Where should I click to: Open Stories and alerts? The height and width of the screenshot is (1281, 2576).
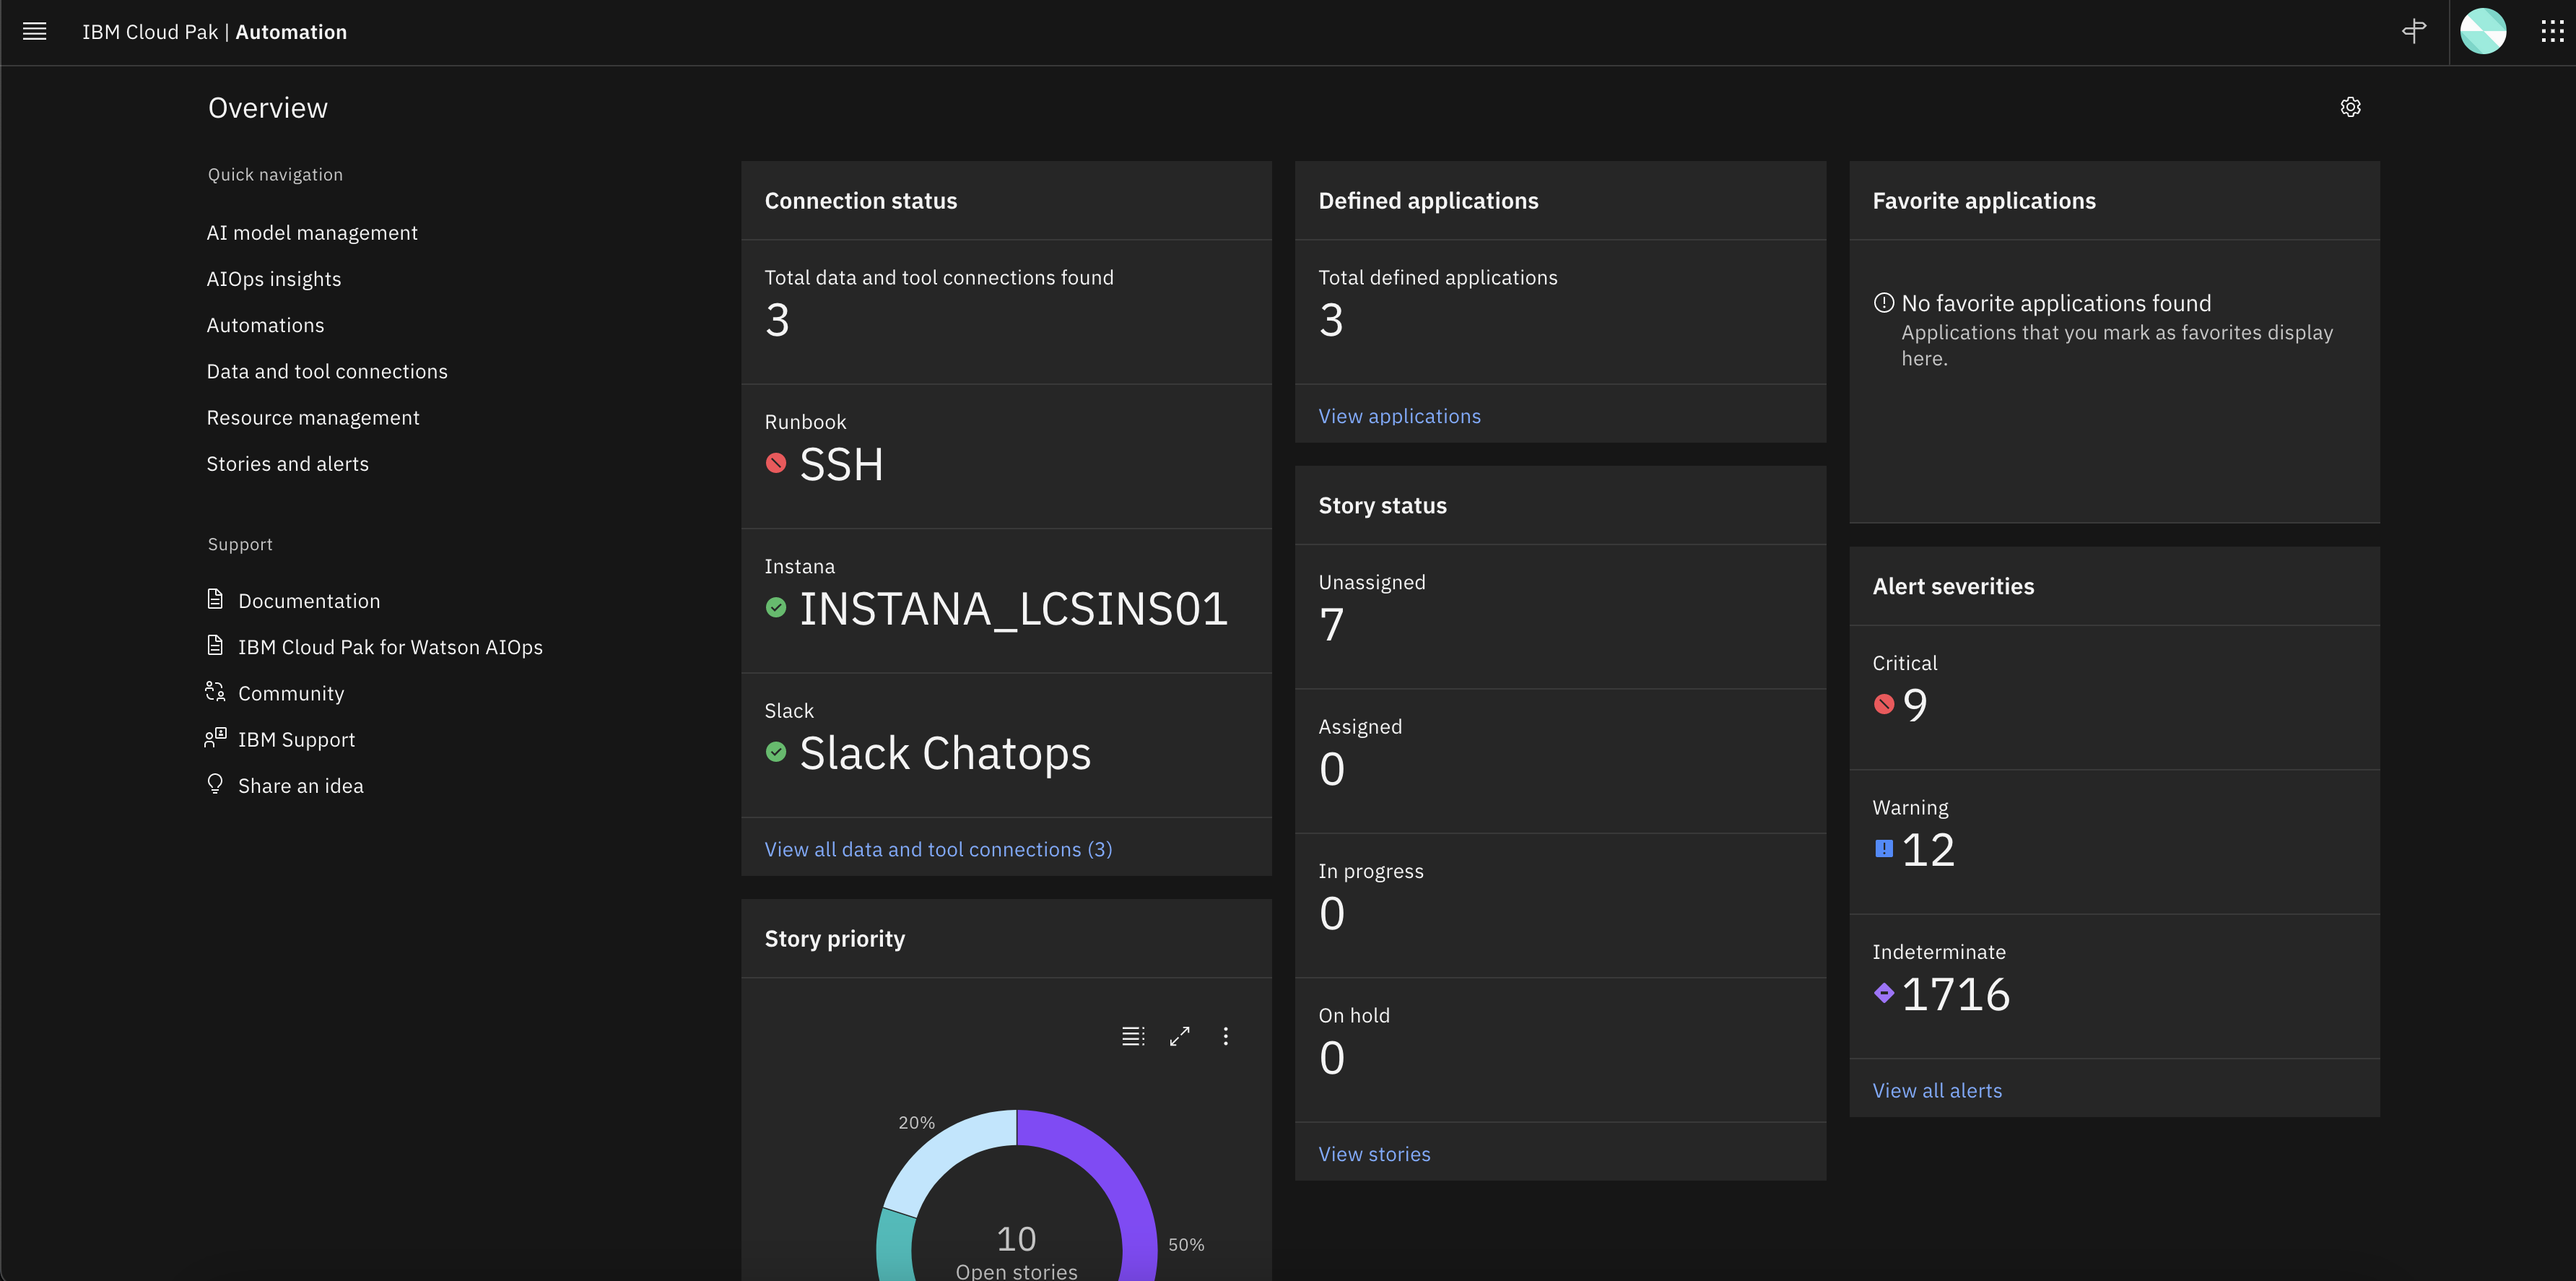[x=288, y=464]
